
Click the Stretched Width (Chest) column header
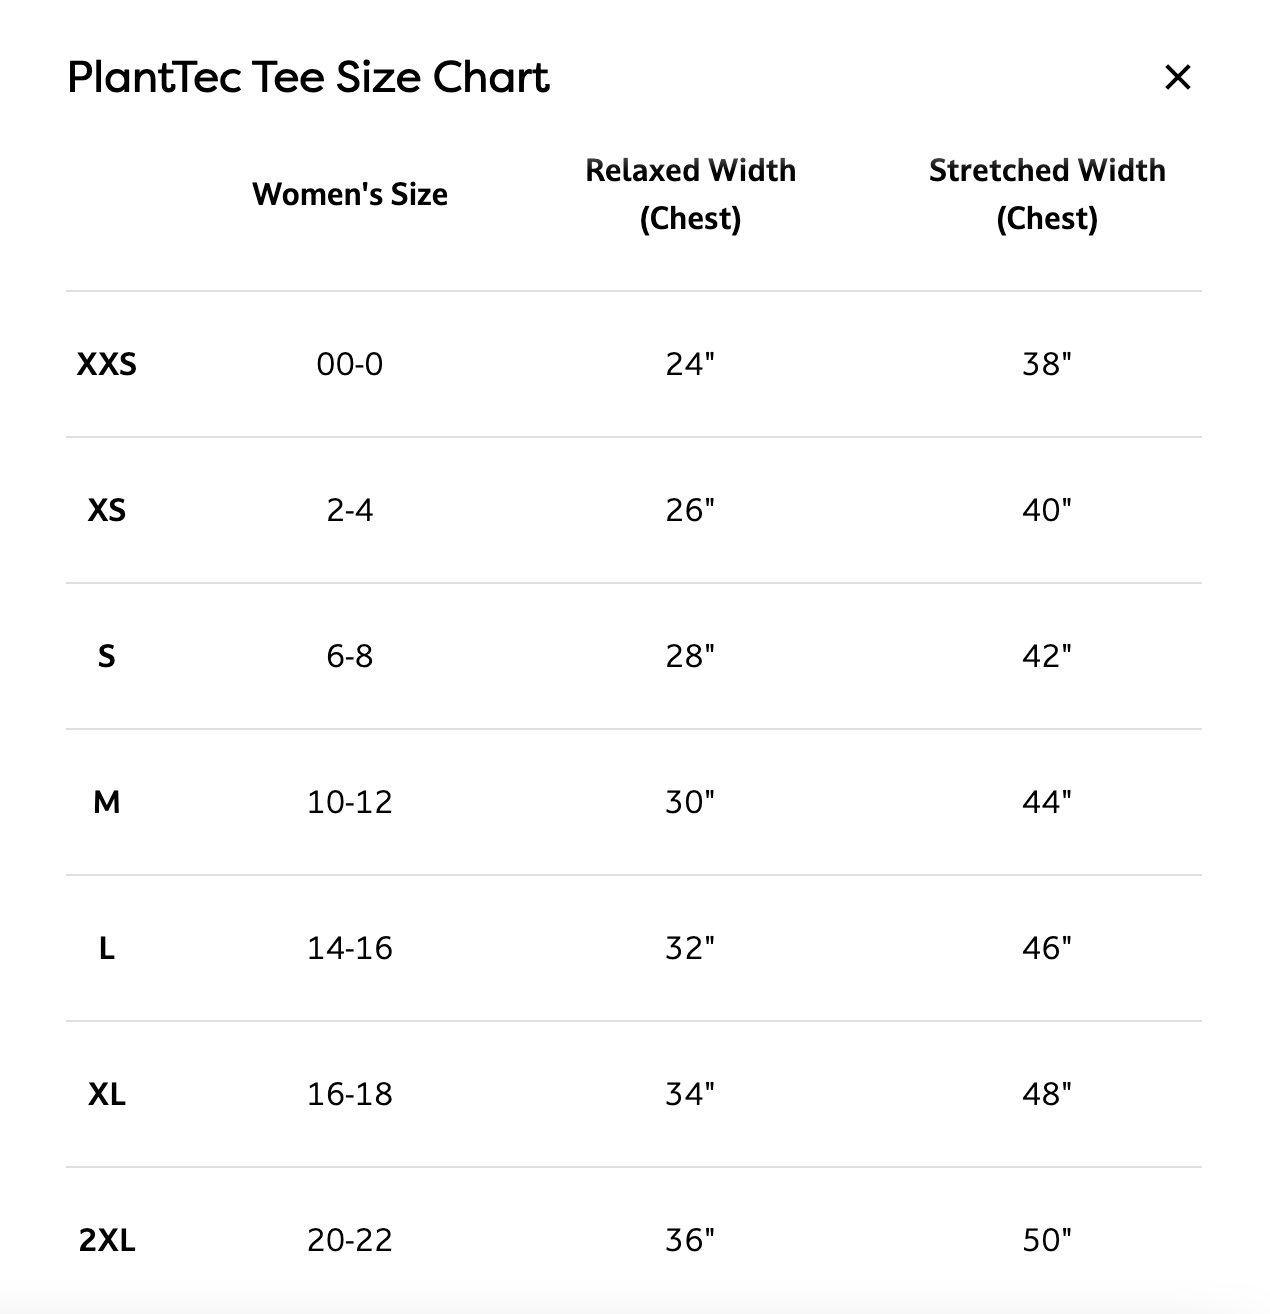1047,194
